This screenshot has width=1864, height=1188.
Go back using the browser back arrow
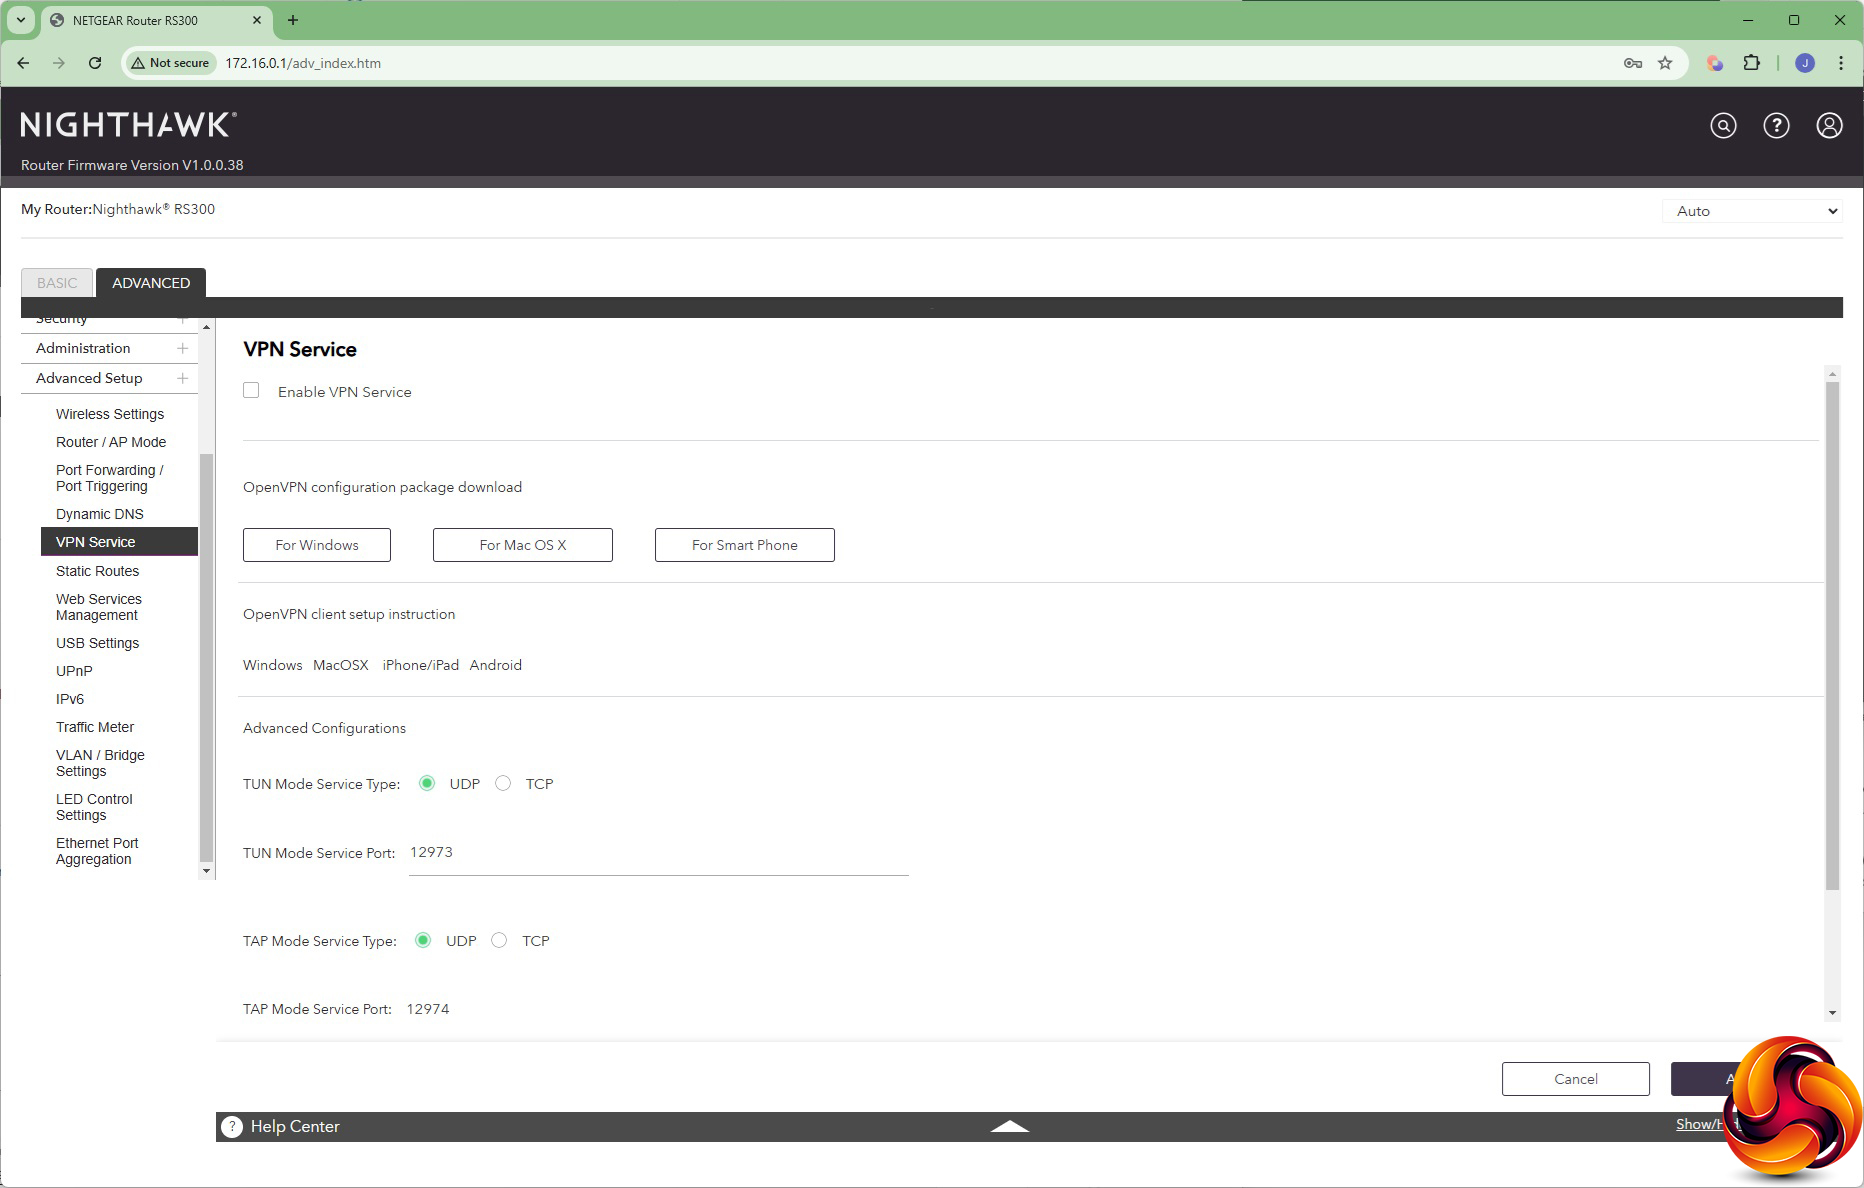(x=23, y=63)
